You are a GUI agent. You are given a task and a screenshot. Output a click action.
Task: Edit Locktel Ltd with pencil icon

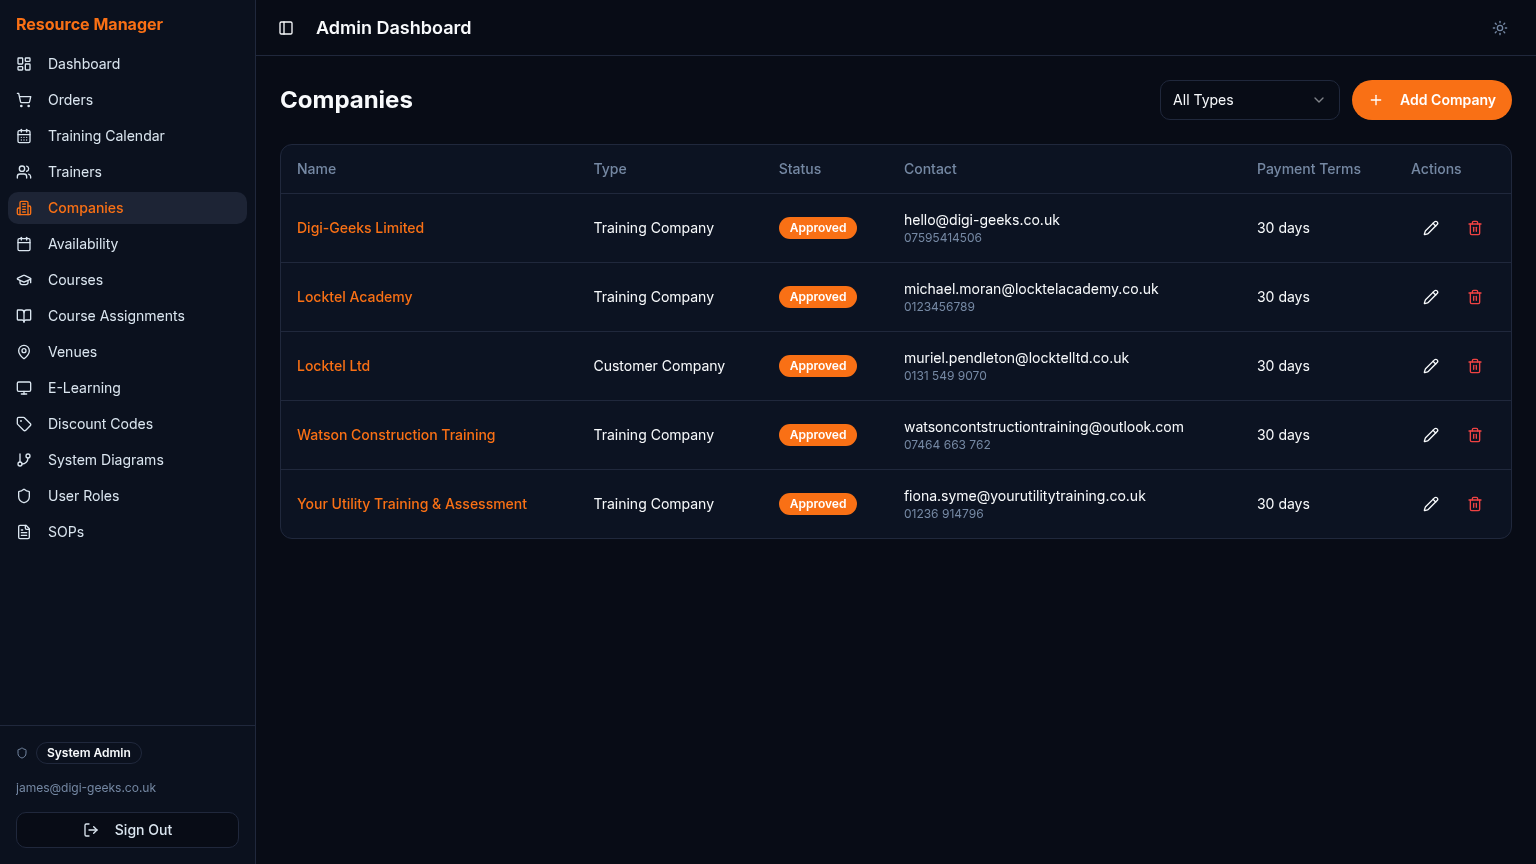point(1431,366)
